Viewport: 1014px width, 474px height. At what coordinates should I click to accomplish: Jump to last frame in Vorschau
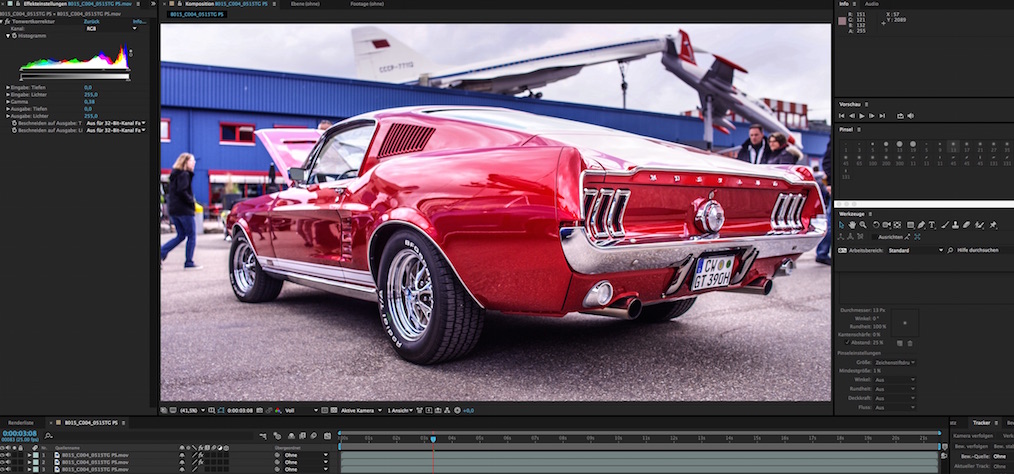coord(881,116)
